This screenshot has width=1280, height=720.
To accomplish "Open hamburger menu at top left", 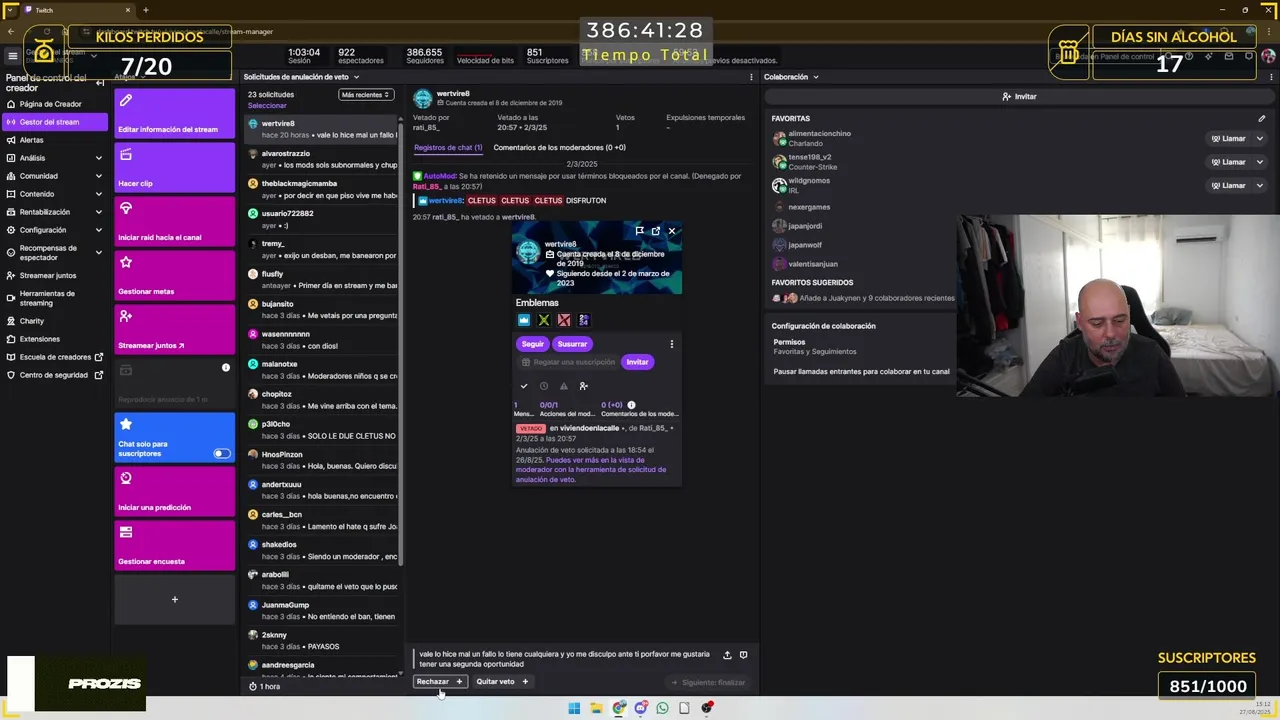I will point(13,56).
